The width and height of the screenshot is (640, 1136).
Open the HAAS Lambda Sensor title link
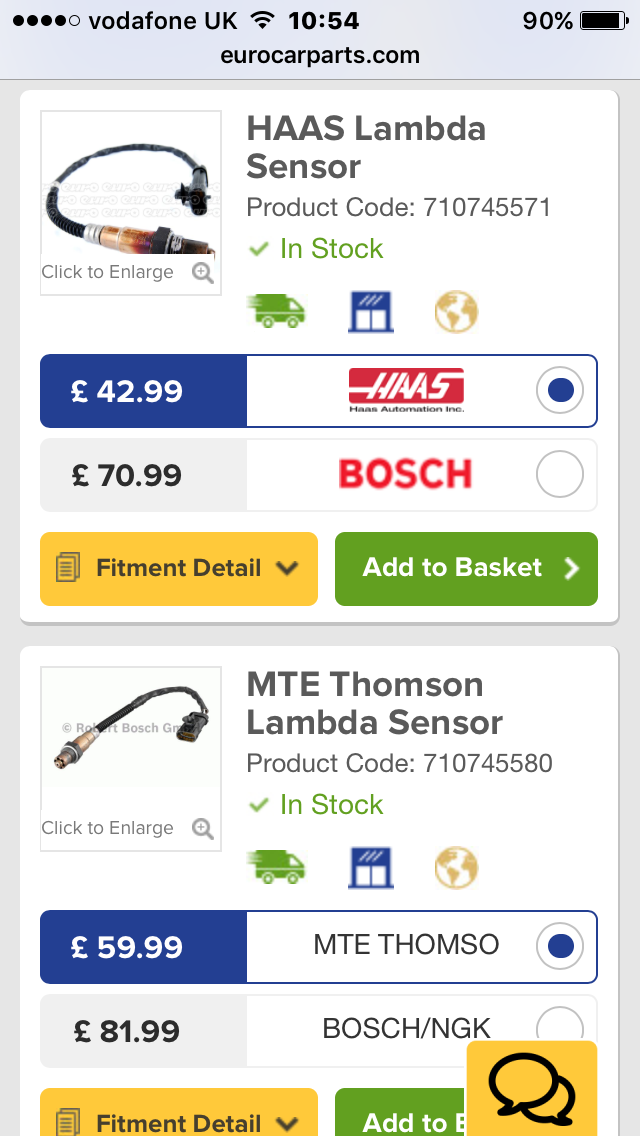[366, 147]
